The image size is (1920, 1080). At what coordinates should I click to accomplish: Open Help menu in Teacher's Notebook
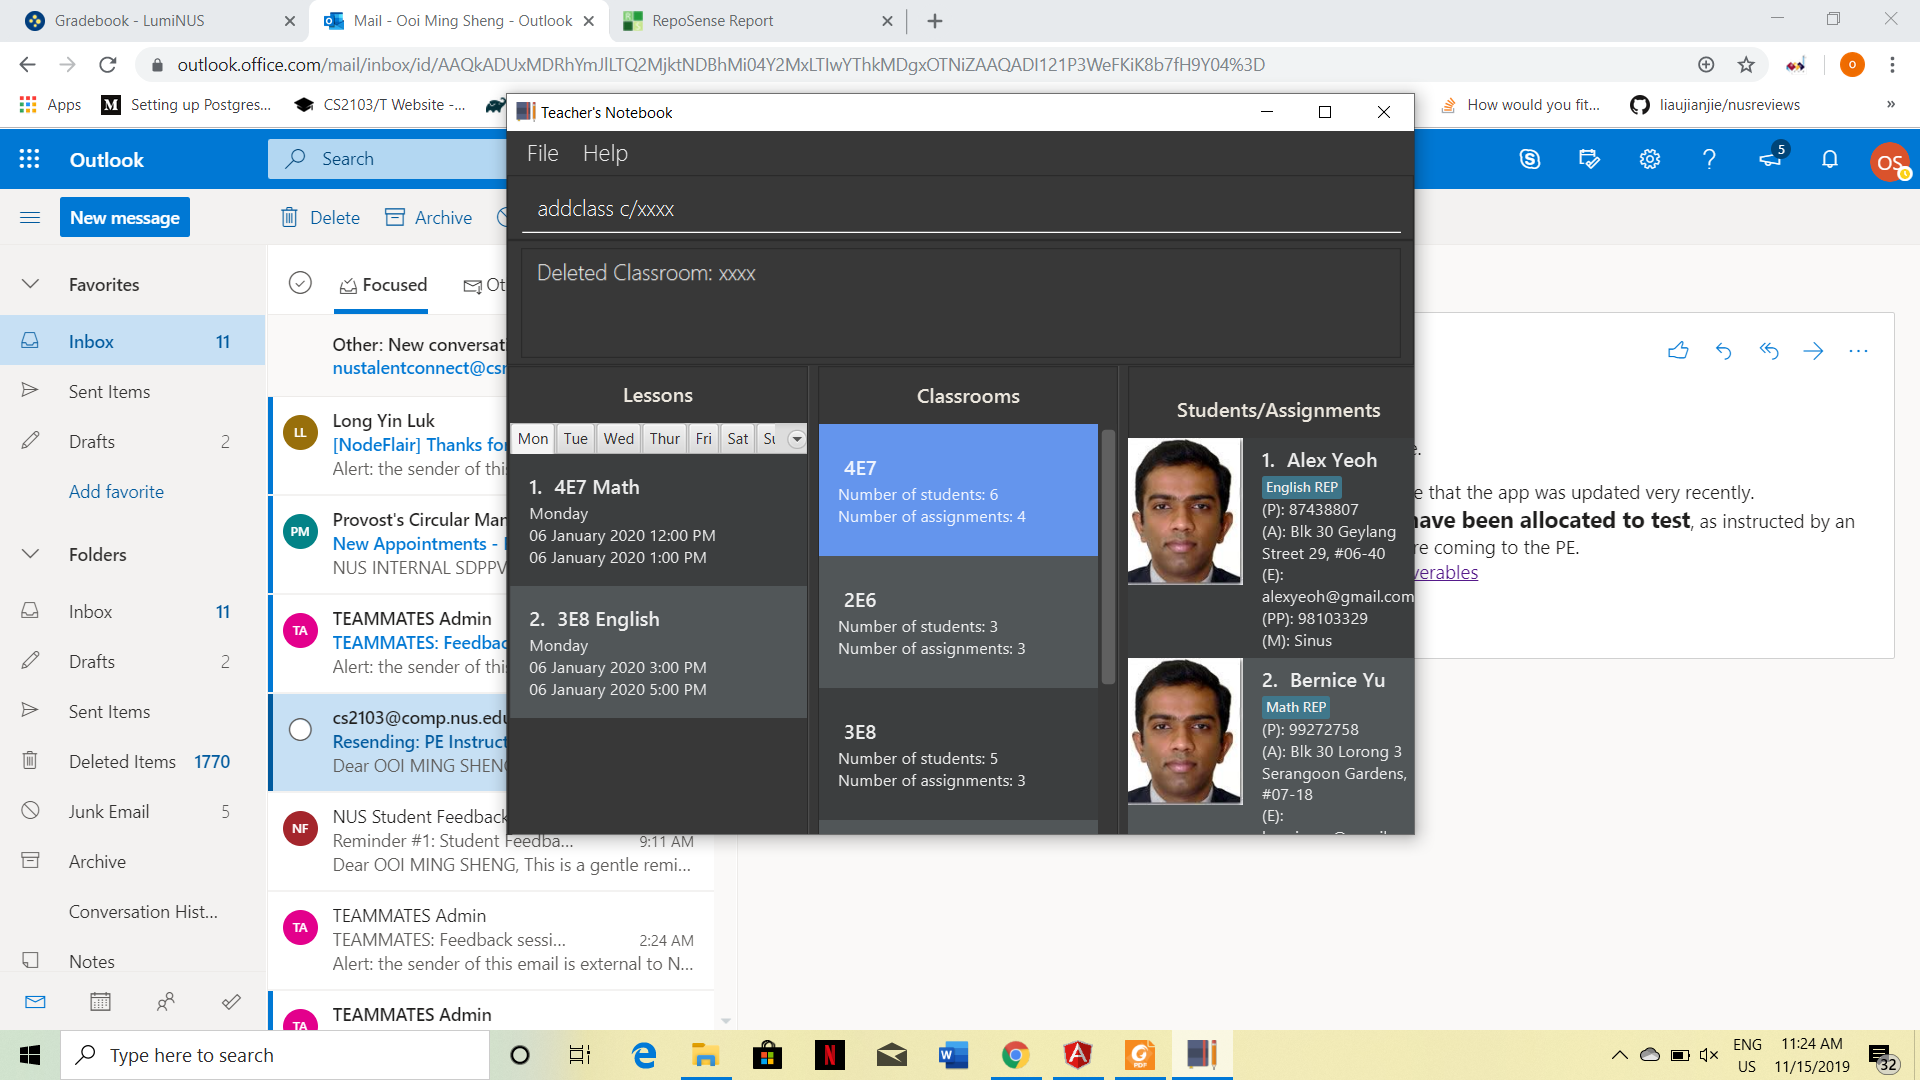point(605,154)
